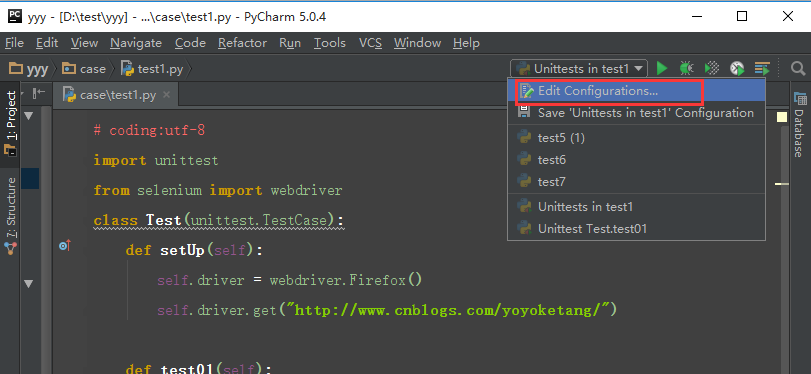Click the 'def setUp(self):' line
Viewport: 811px width, 374px height.
(194, 250)
